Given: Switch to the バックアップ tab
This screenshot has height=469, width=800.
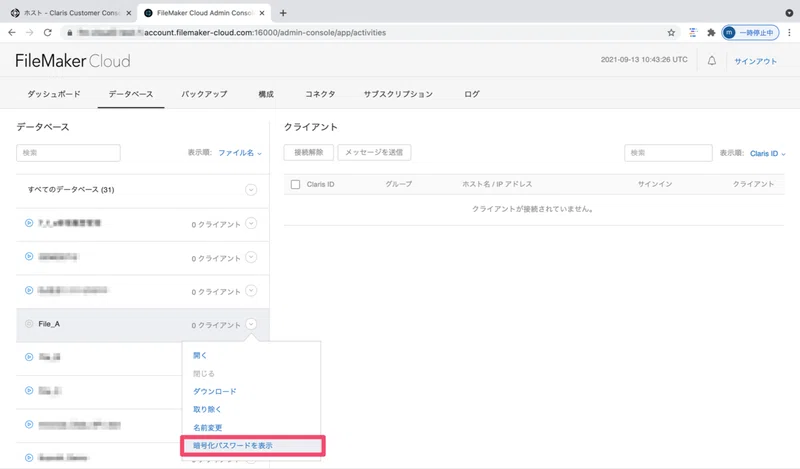Looking at the screenshot, I should tap(204, 94).
